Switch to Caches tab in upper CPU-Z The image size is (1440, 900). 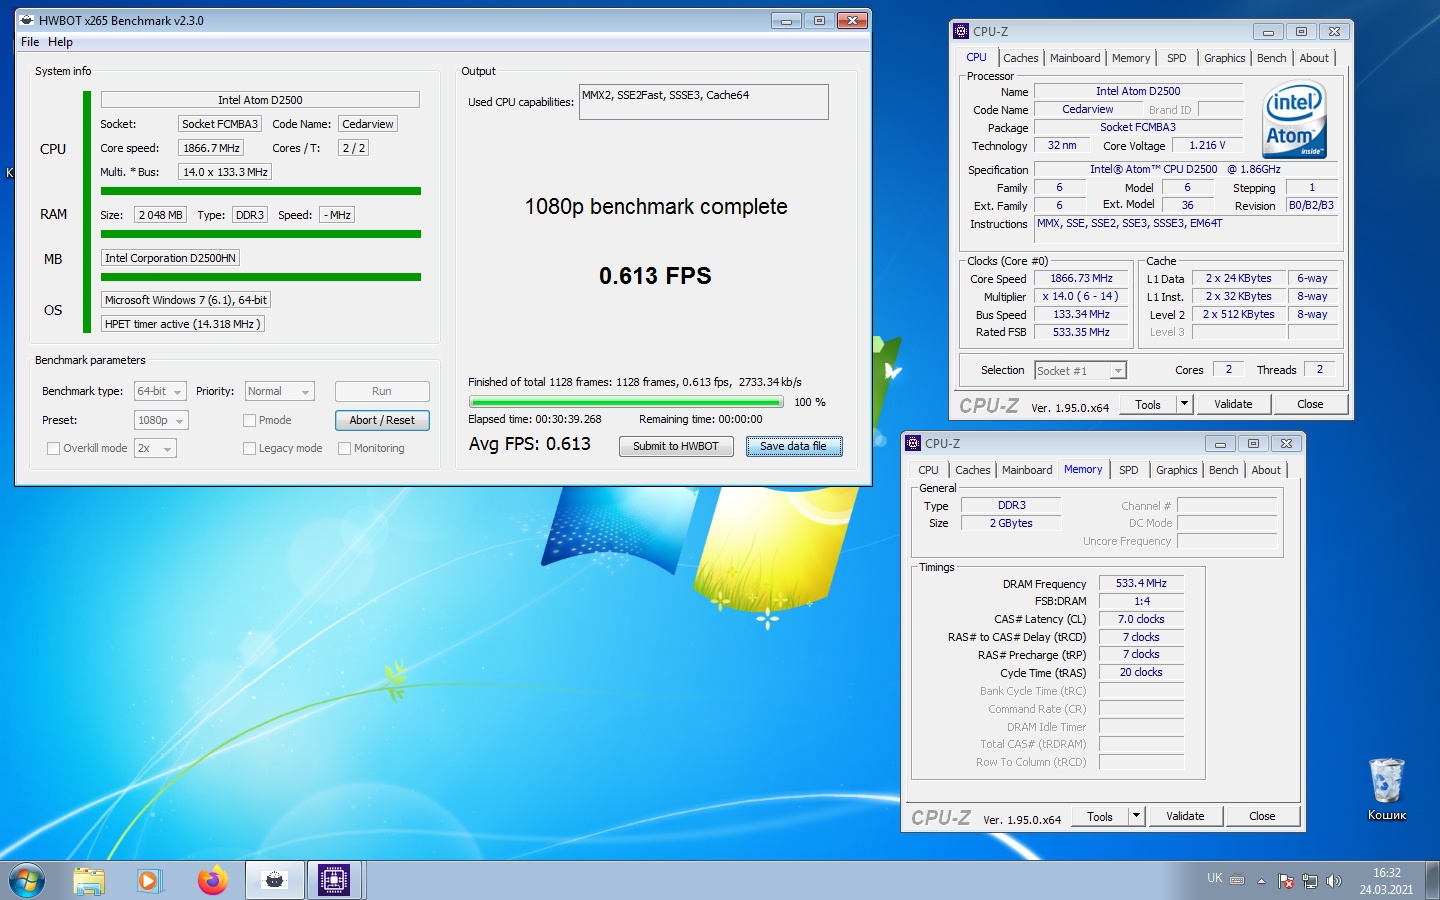(x=1021, y=58)
